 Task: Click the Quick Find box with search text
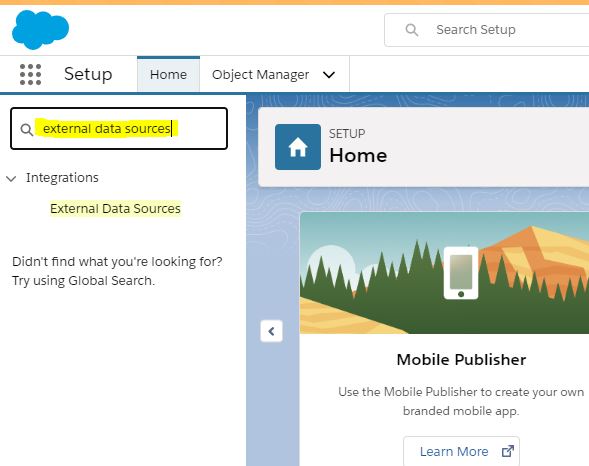[x=119, y=128]
